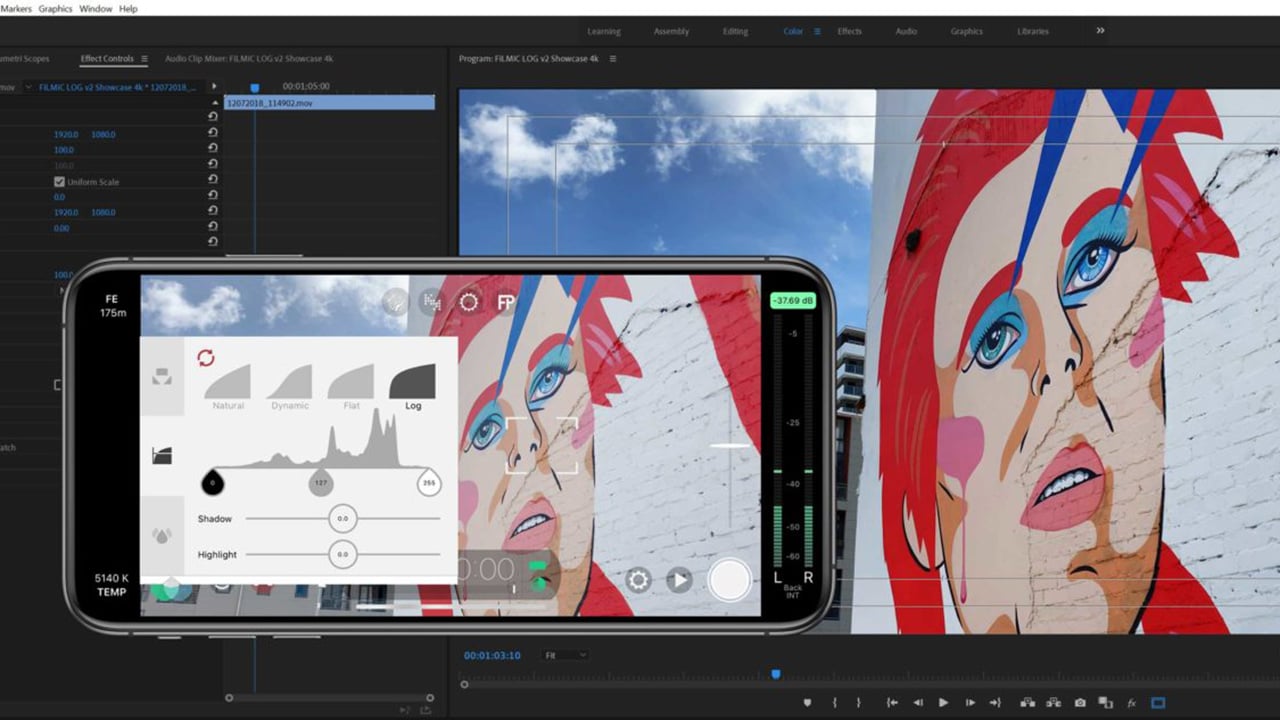Switch to the Editing workspace
1280x720 pixels.
pyautogui.click(x=735, y=31)
